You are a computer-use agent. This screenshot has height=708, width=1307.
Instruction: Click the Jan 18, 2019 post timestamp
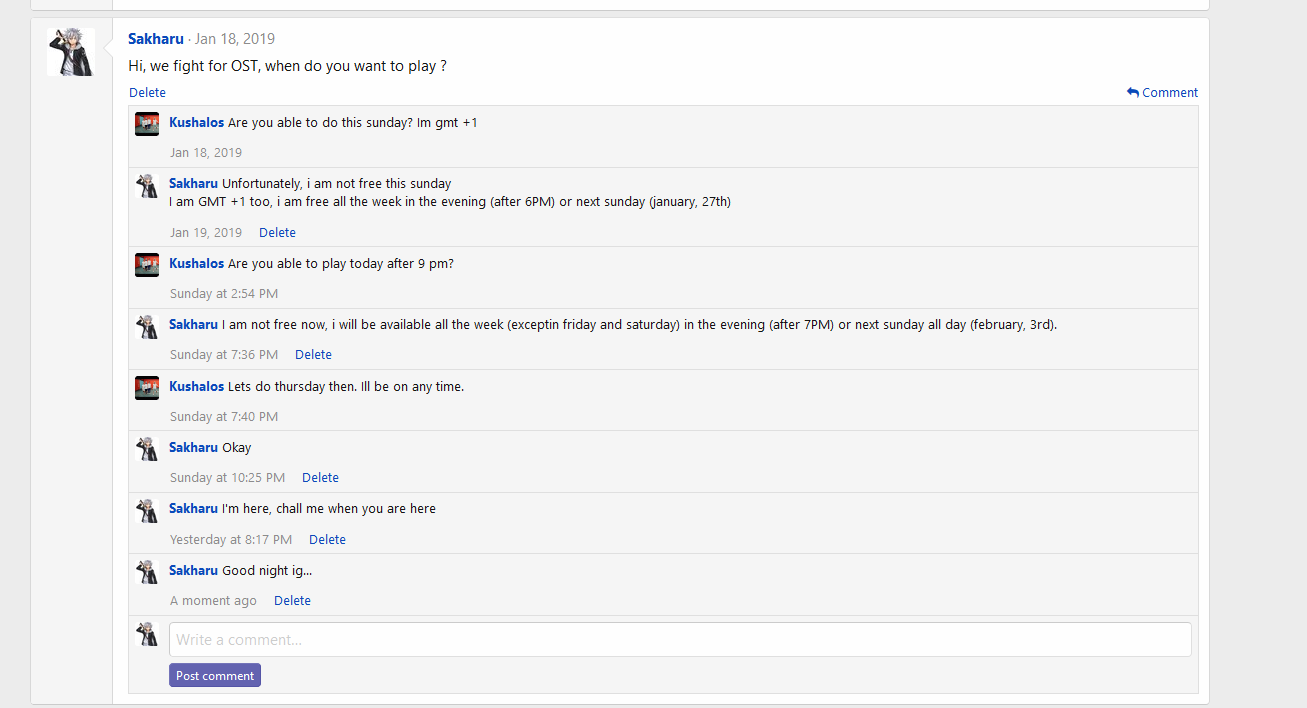click(x=234, y=39)
